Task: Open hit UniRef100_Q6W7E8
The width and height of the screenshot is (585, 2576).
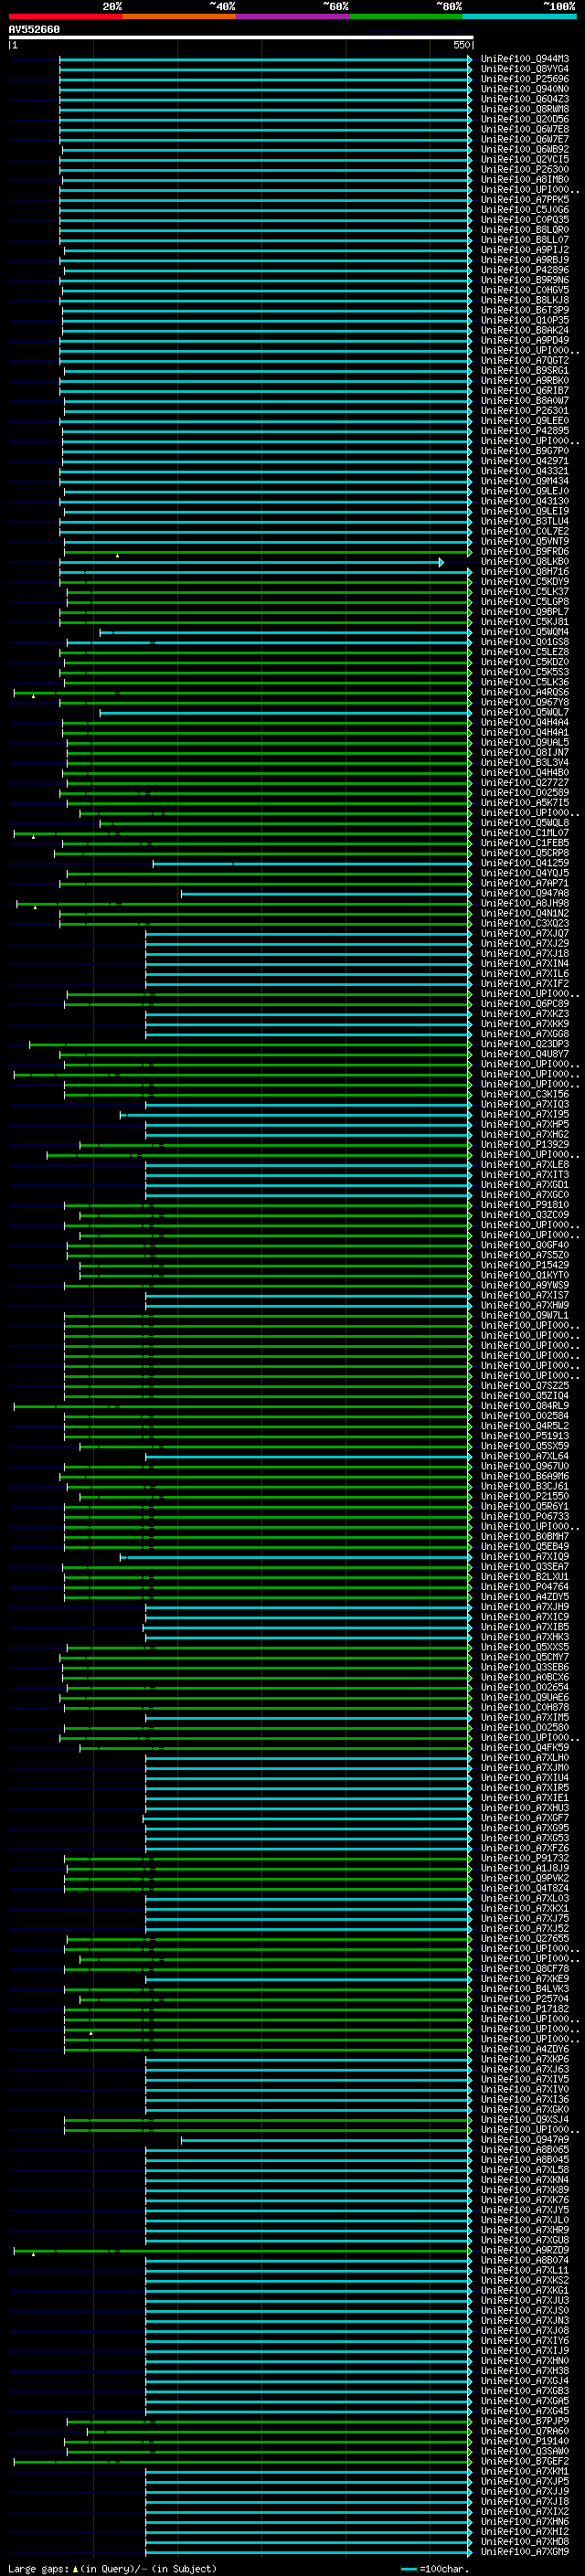Action: (525, 129)
